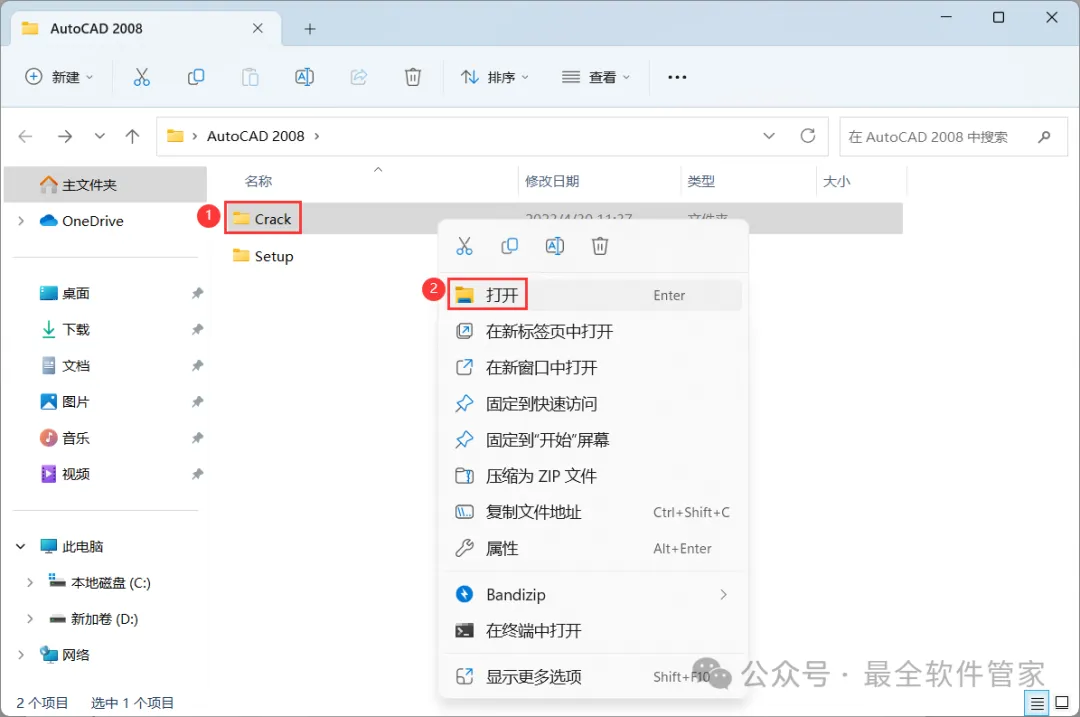Open the 排序 sort dropdown
Screen dimensions: 1080x717
(495, 77)
